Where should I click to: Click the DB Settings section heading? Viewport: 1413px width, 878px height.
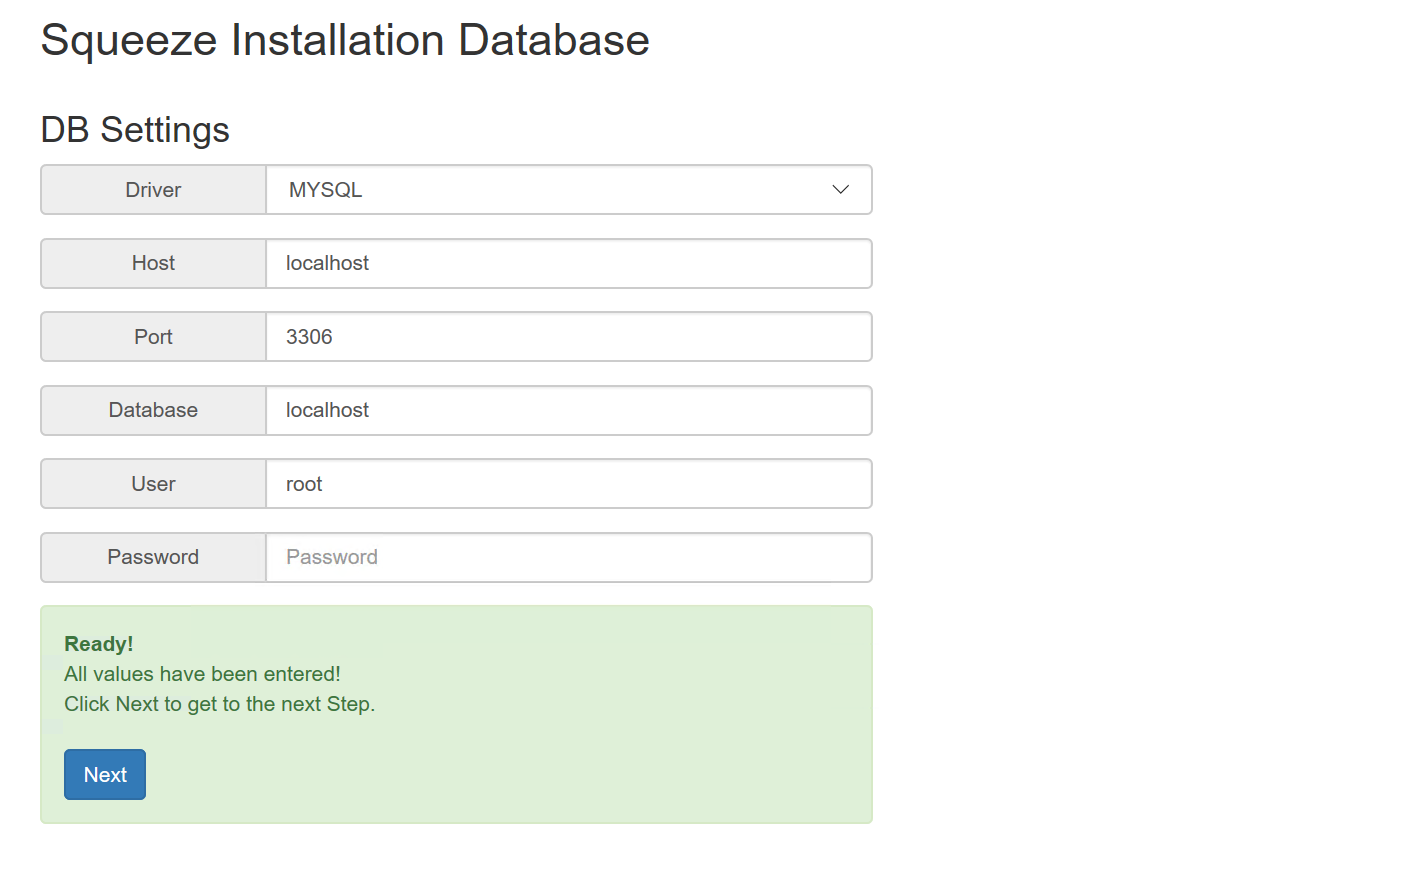pos(135,130)
